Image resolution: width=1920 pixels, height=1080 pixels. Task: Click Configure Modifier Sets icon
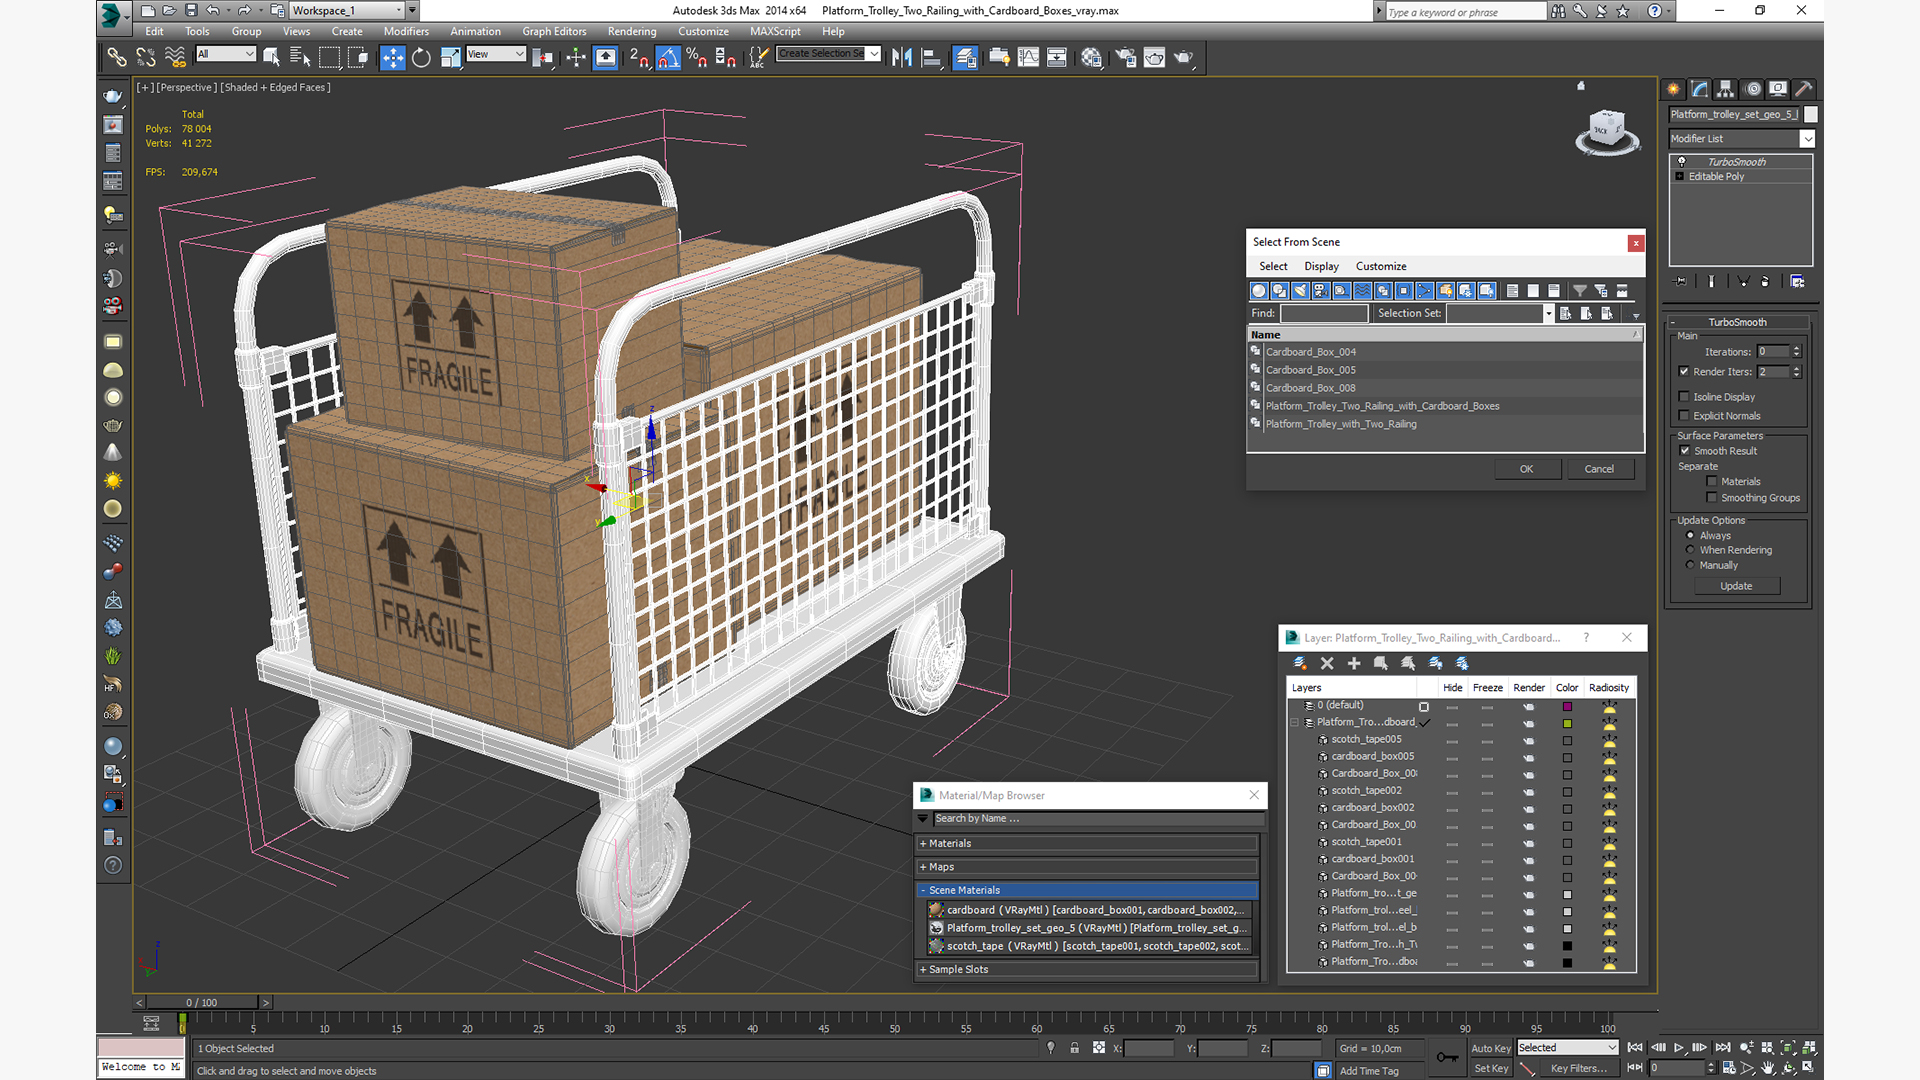pyautogui.click(x=1797, y=282)
